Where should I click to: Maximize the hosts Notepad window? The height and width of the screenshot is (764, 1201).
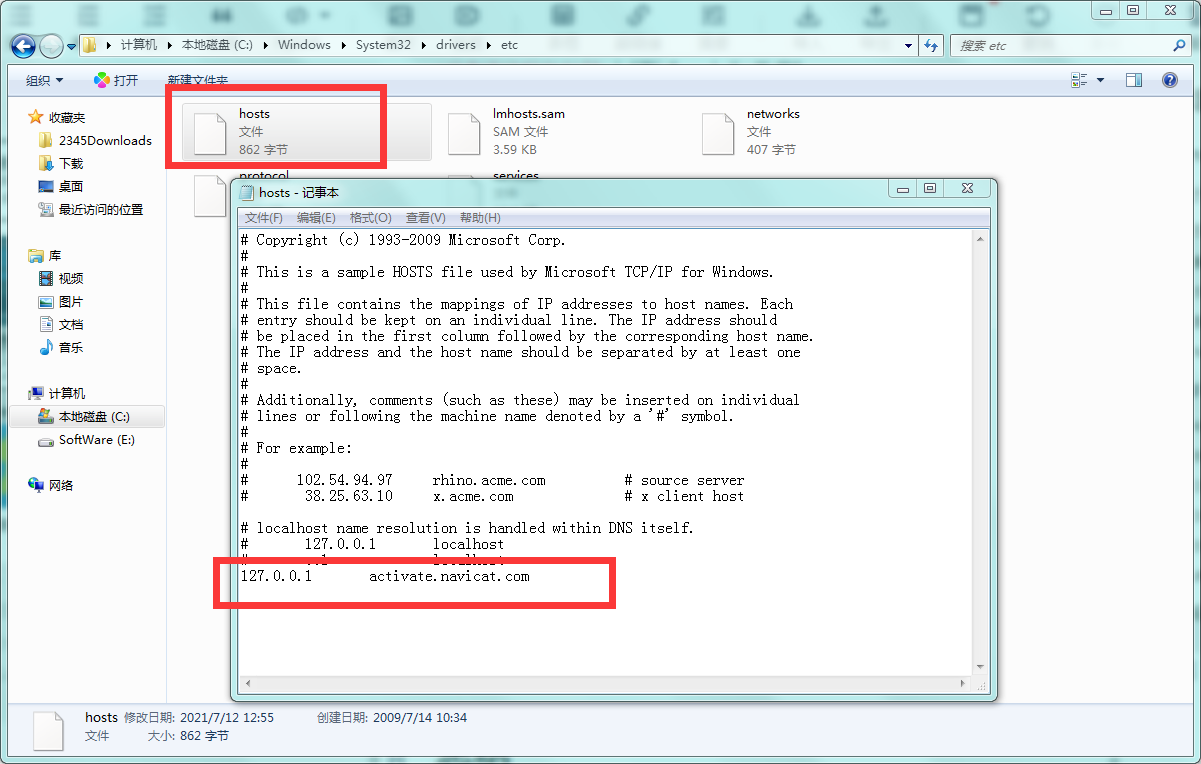click(x=929, y=188)
